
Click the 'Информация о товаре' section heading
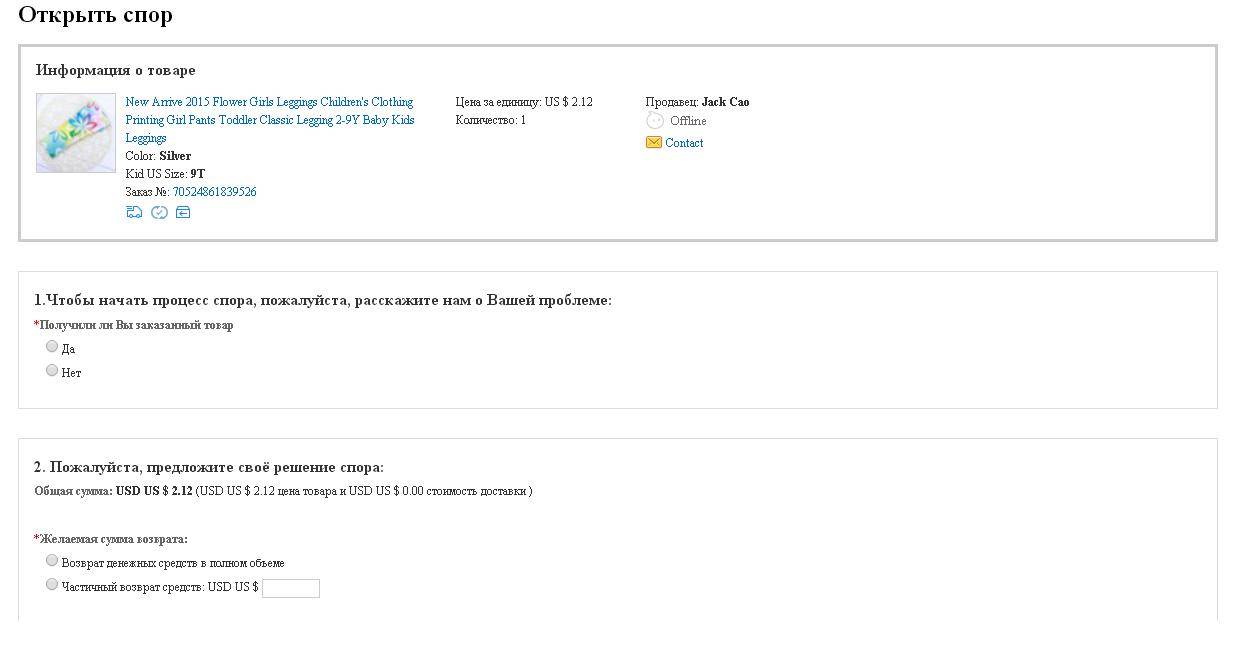pos(116,70)
